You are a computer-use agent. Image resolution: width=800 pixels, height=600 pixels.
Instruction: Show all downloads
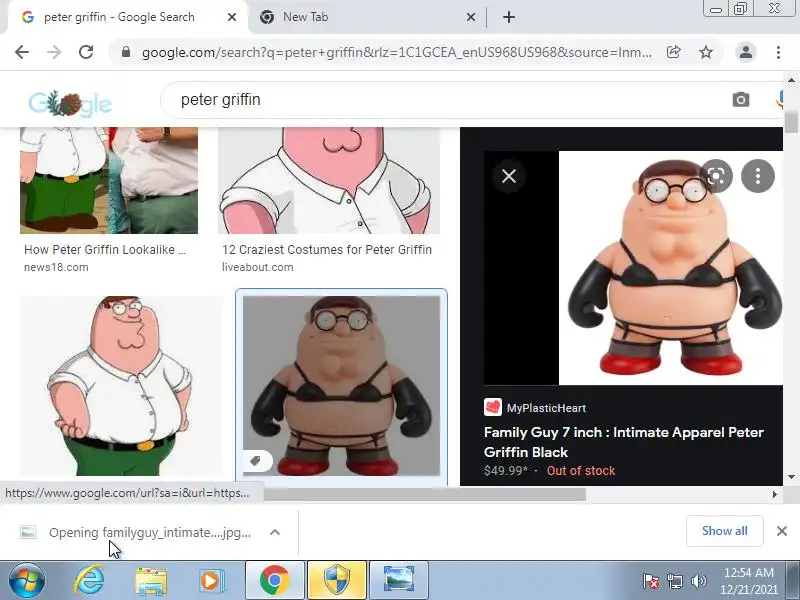tap(724, 531)
